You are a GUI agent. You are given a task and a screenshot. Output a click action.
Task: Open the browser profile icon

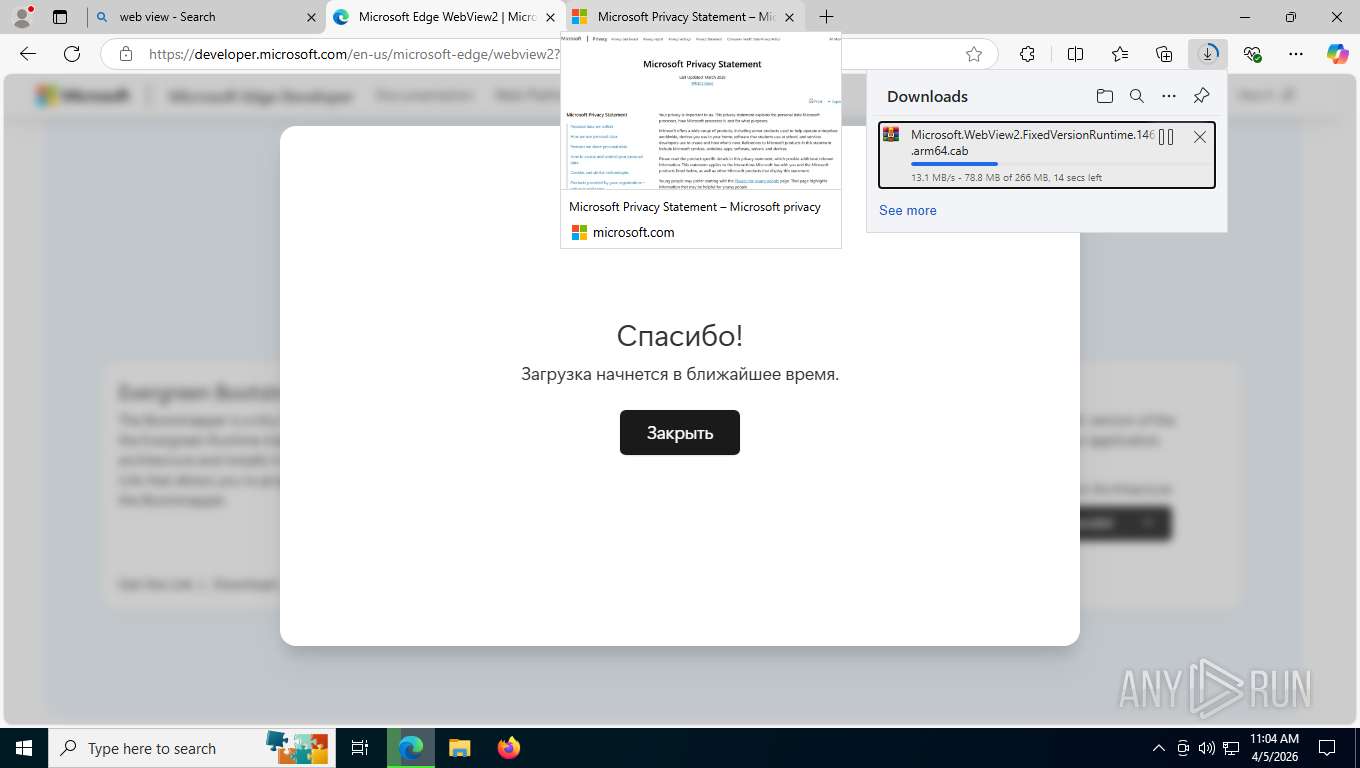22,17
